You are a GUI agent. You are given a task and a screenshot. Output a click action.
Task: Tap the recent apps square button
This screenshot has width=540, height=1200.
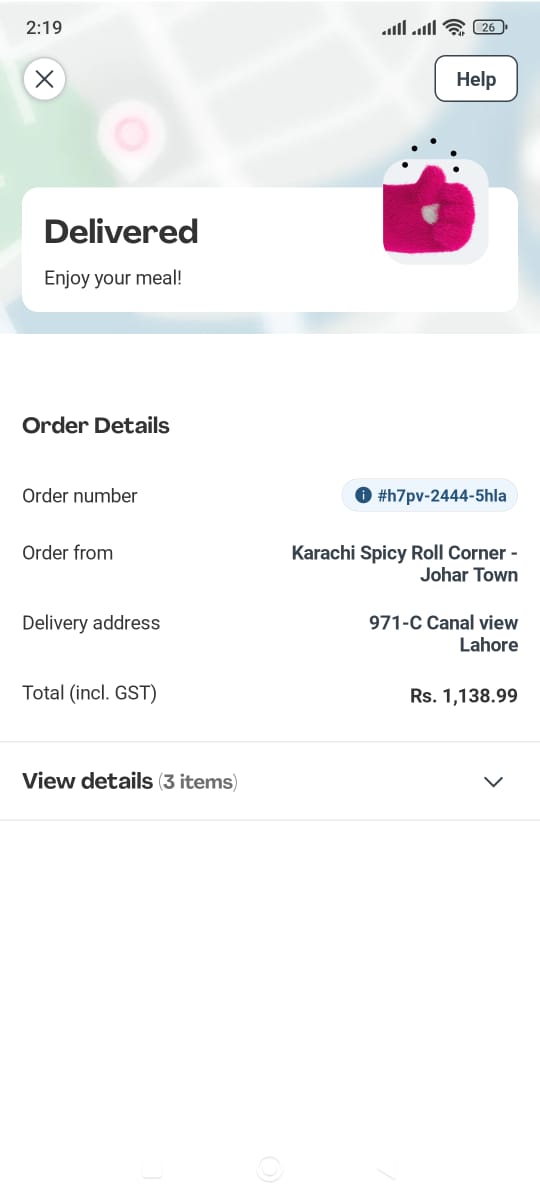(x=152, y=1168)
